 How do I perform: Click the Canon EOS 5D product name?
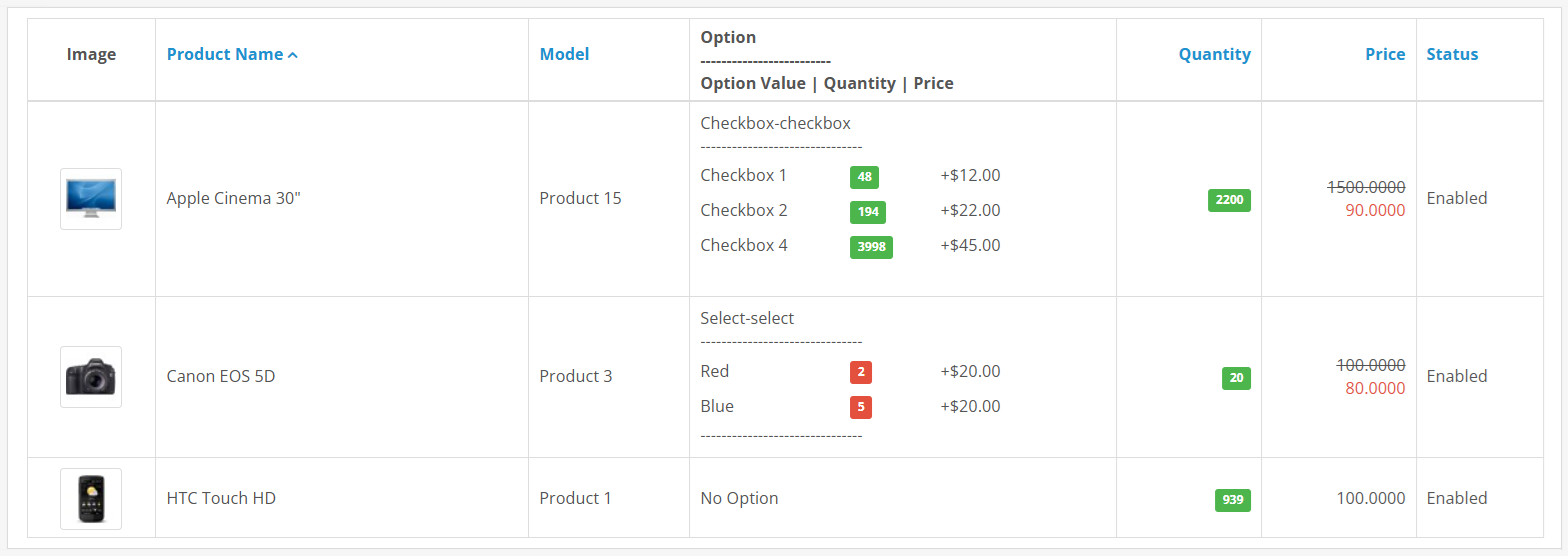coord(220,376)
